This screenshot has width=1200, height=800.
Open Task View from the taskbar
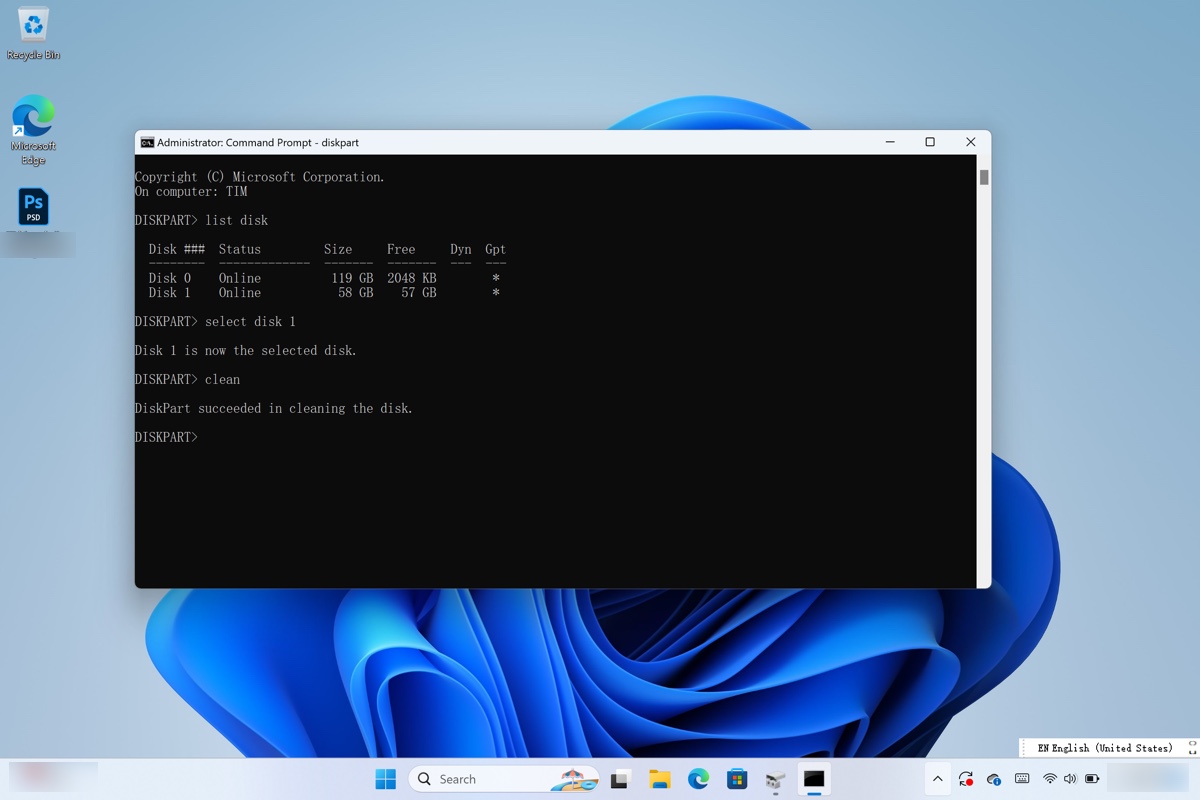(620, 778)
